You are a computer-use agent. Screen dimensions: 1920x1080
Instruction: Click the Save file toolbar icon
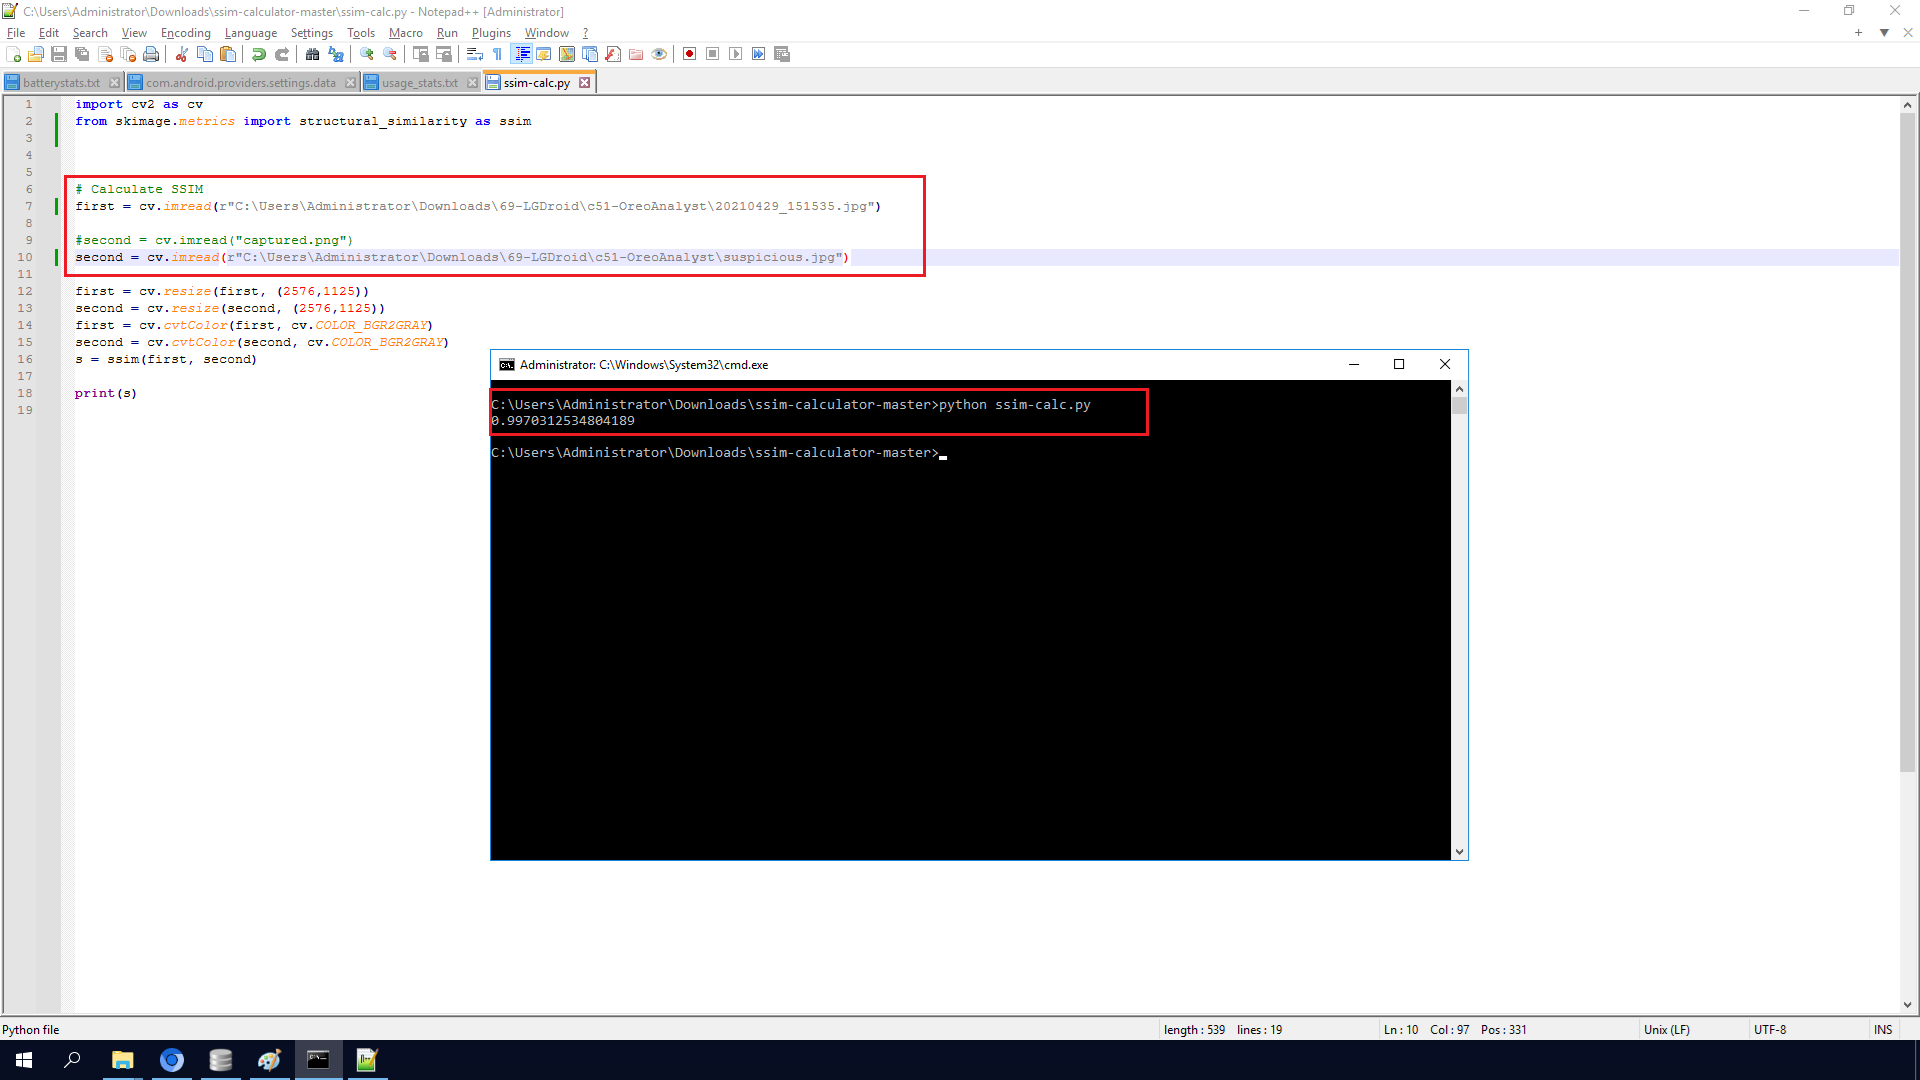tap(59, 54)
